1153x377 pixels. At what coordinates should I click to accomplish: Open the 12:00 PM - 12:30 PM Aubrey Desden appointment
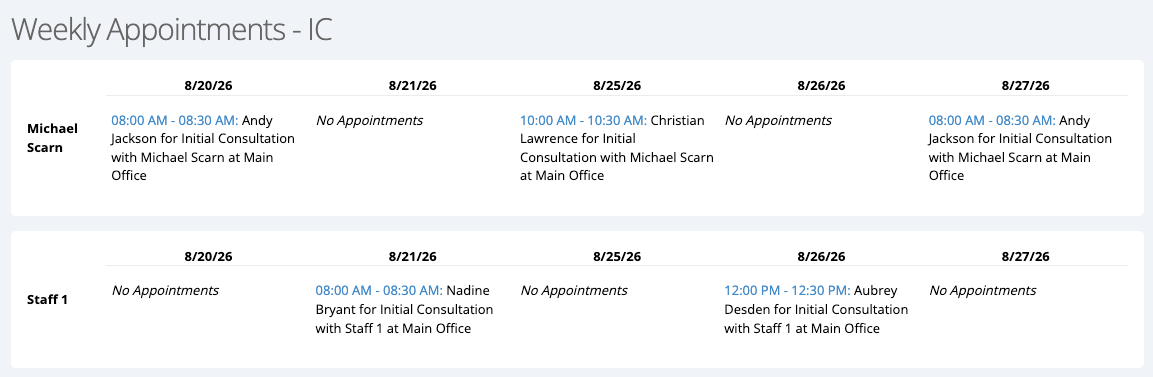pyautogui.click(x=788, y=290)
